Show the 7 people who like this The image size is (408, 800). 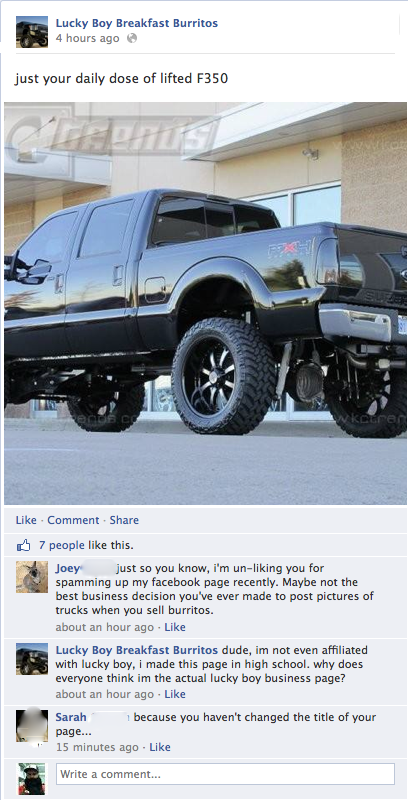pos(62,545)
